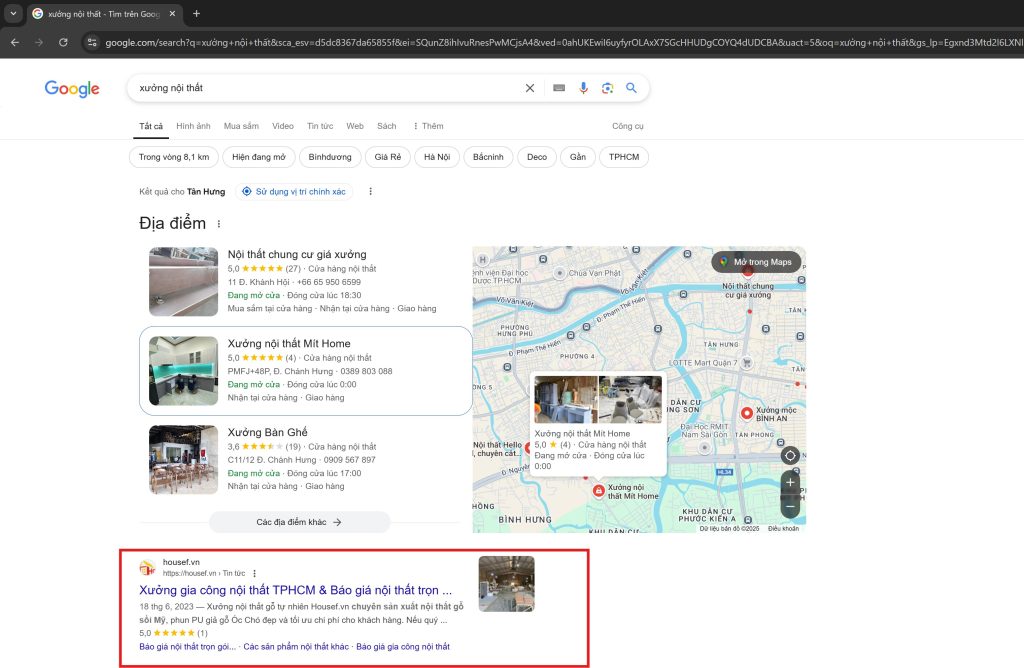Click Sử dụng vị trí chính xác
This screenshot has height=668, width=1024.
(294, 191)
